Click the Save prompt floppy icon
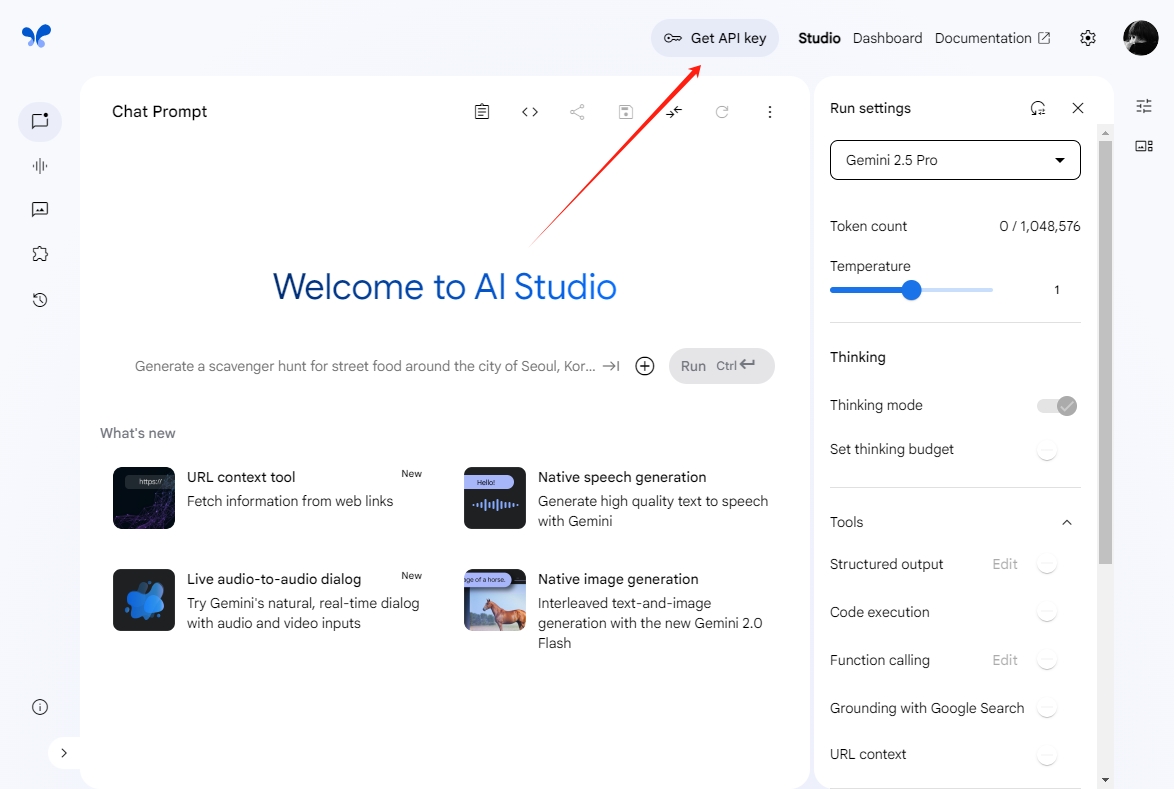This screenshot has height=789, width=1174. [626, 112]
